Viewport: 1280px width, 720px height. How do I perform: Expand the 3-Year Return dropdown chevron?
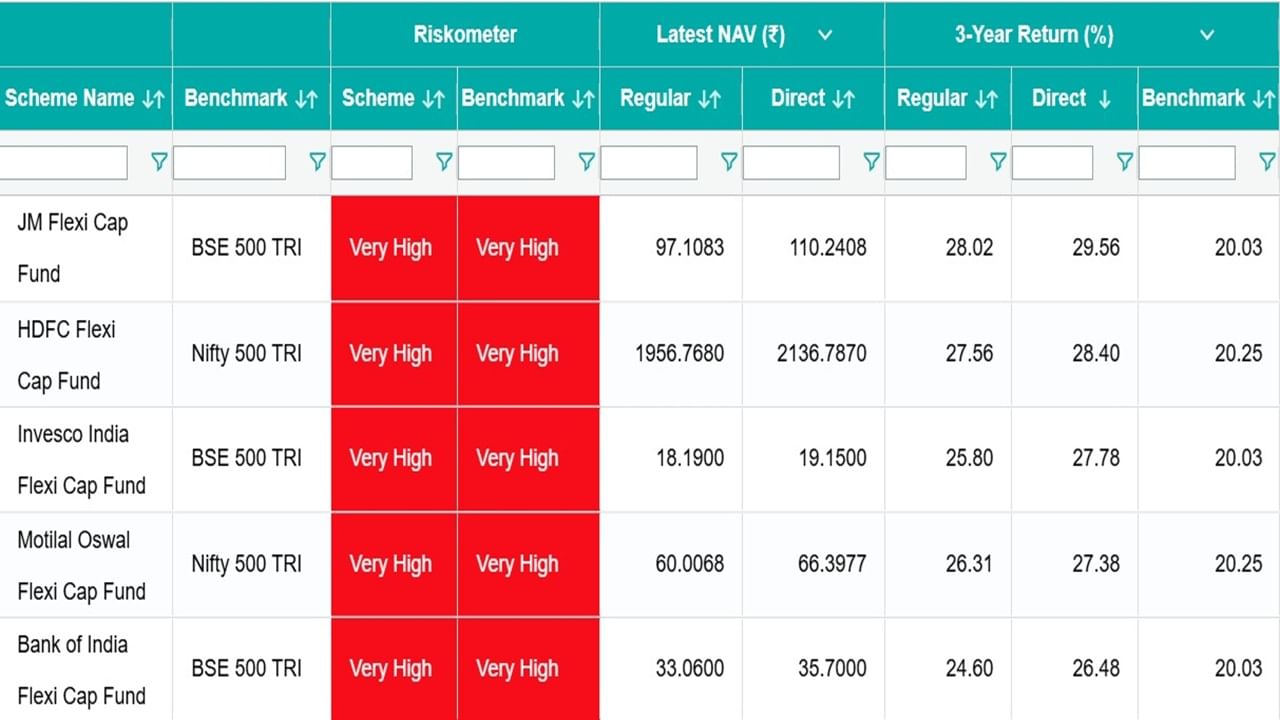tap(1207, 35)
